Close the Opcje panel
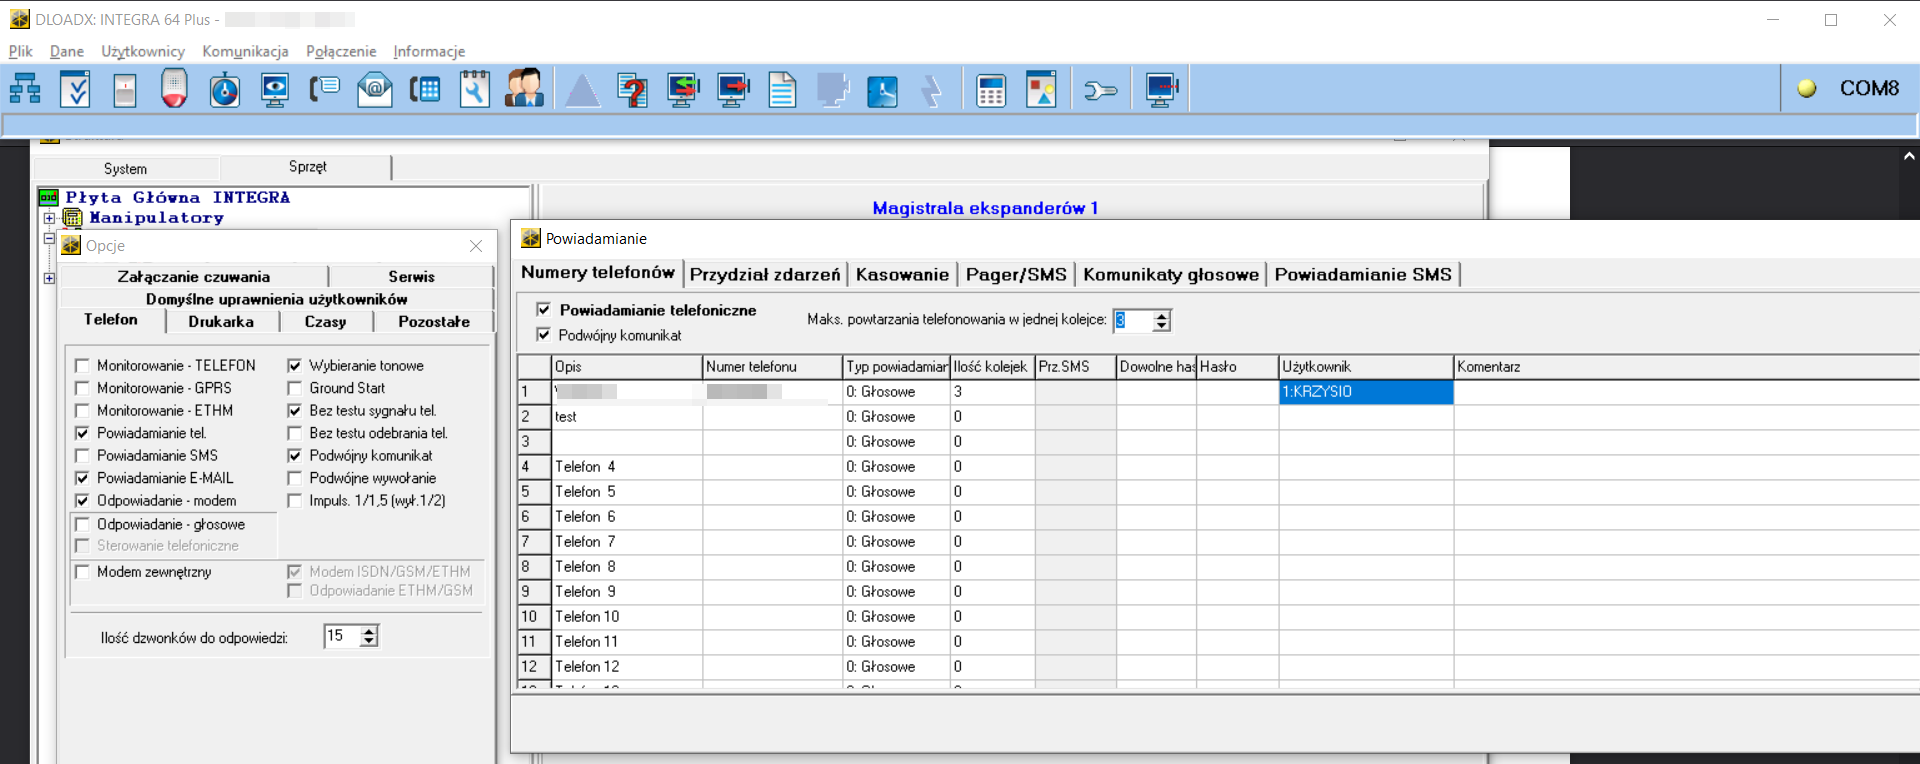 (x=476, y=246)
